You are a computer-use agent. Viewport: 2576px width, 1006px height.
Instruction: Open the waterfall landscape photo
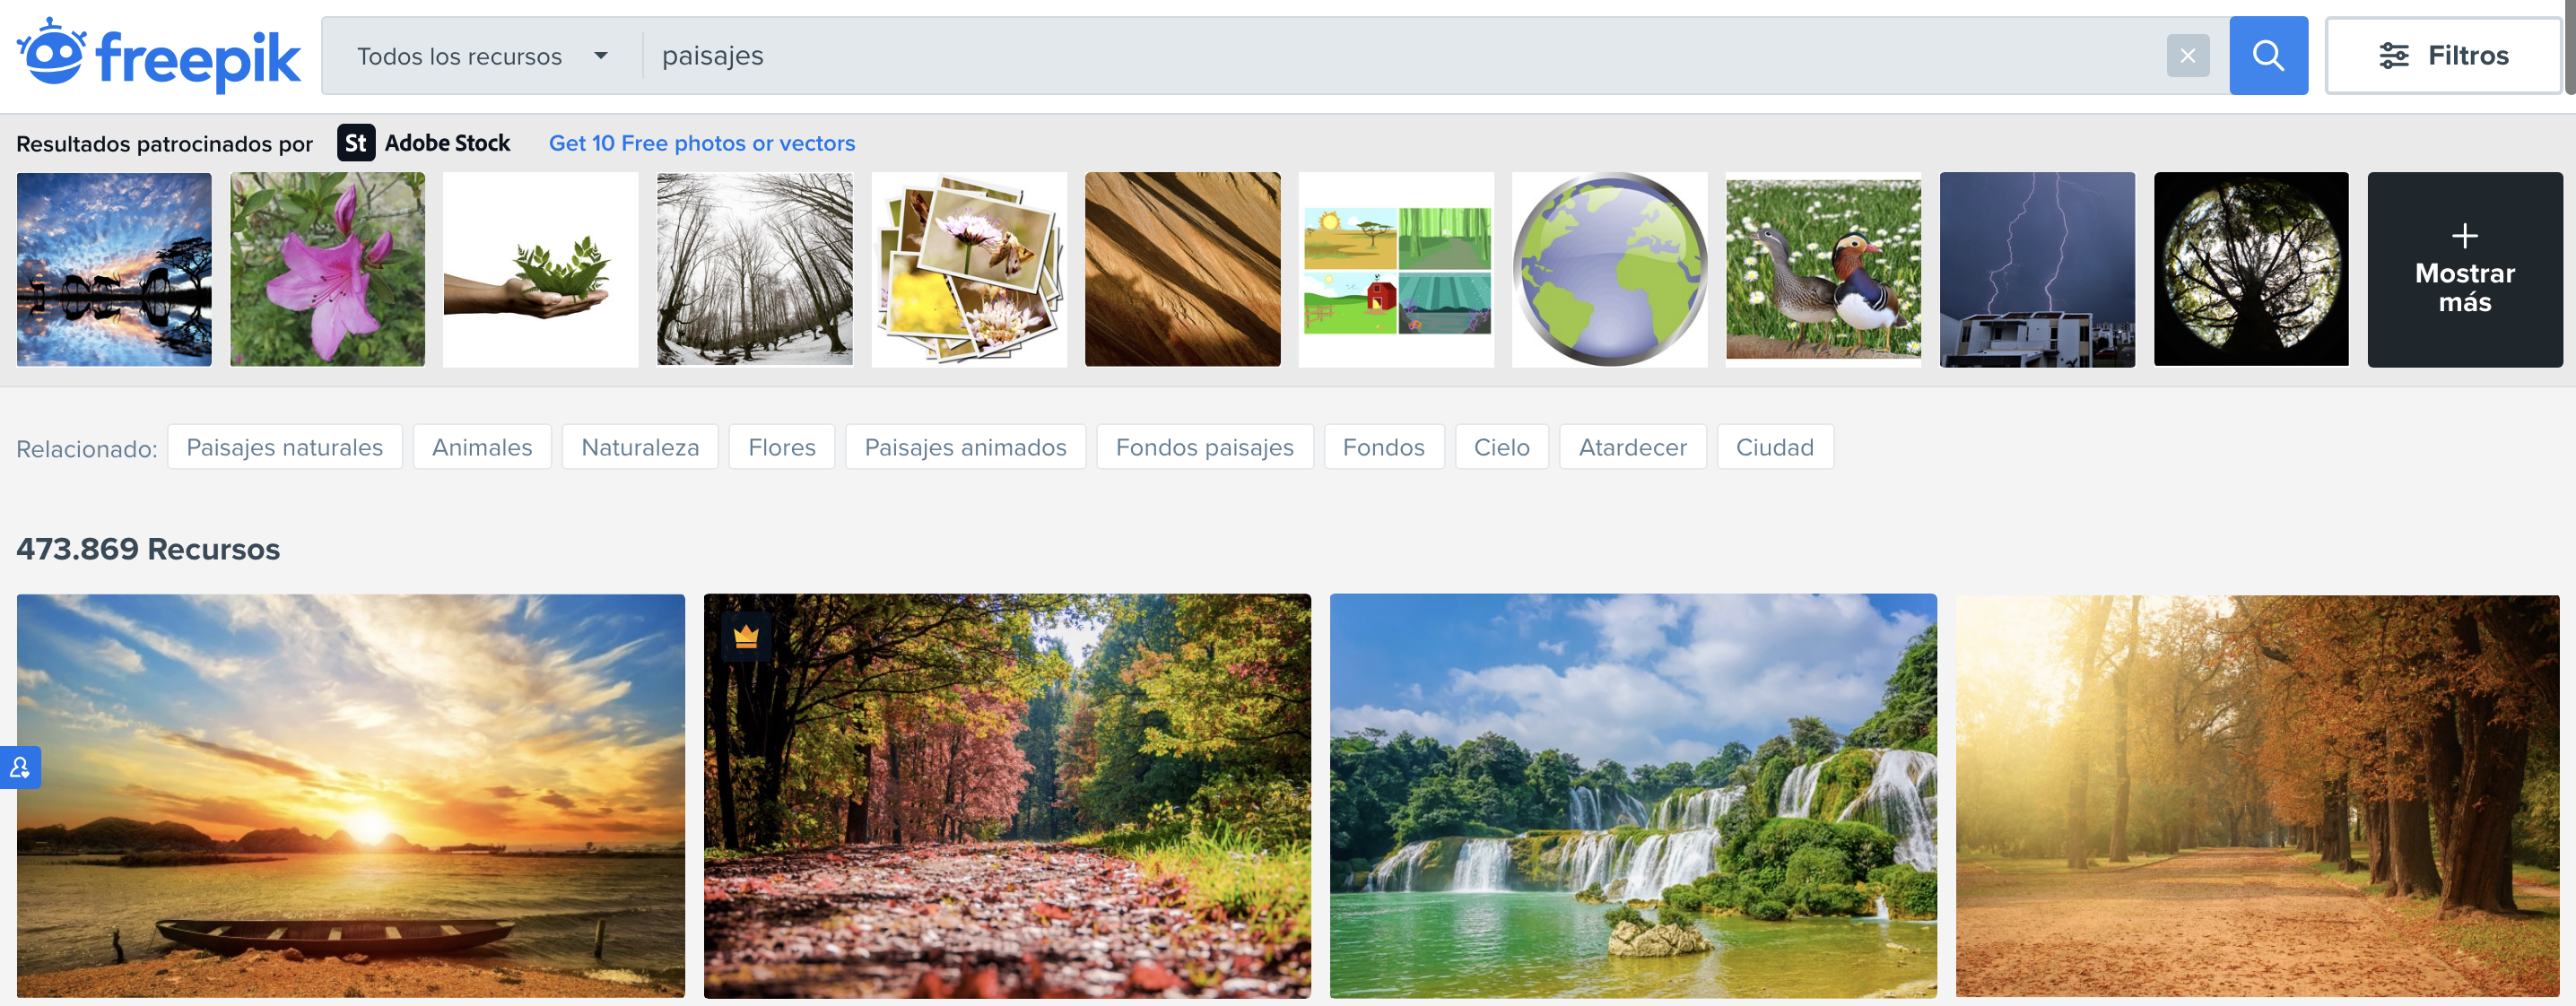pyautogui.click(x=1633, y=796)
